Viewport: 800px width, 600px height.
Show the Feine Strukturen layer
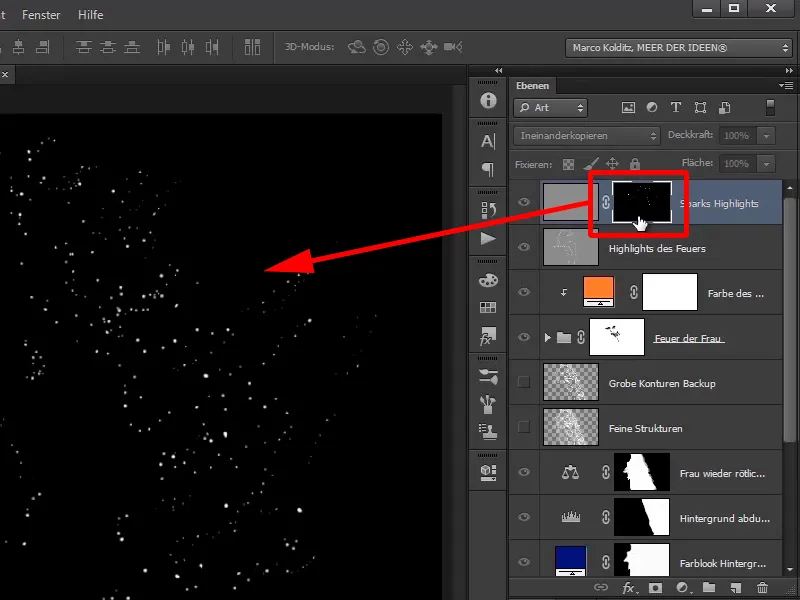(x=523, y=427)
